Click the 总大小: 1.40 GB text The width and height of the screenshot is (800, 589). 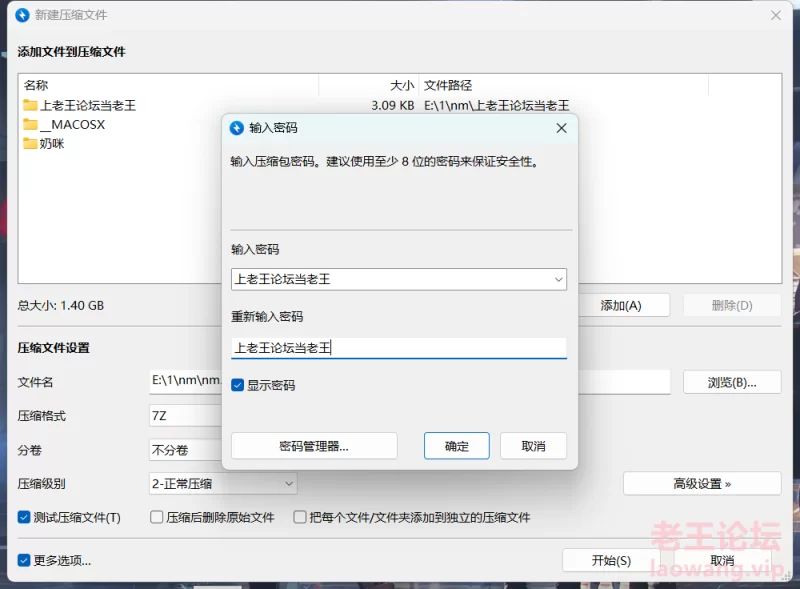point(61,305)
